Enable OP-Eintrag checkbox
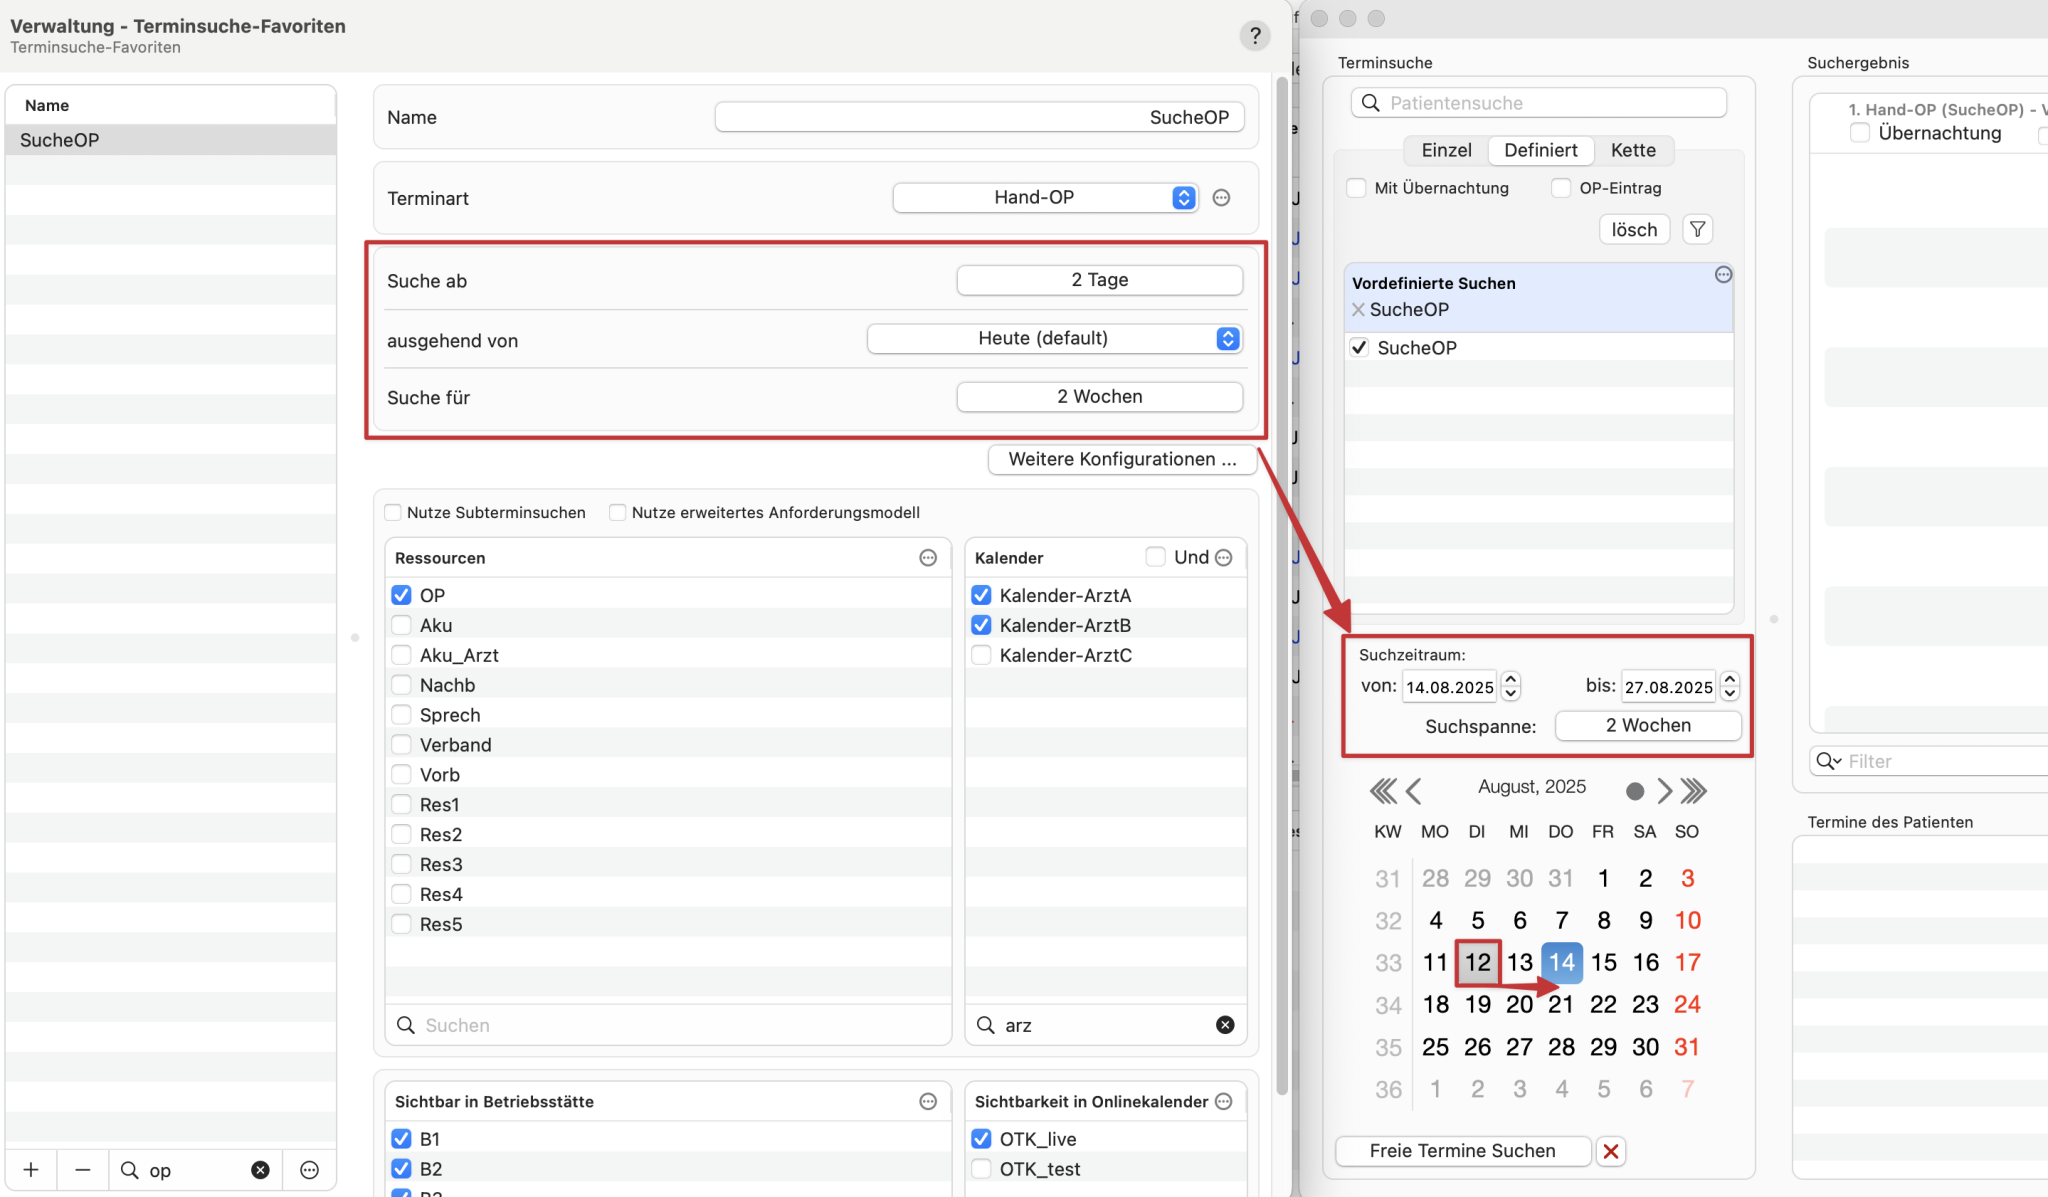Viewport: 2048px width, 1197px height. [1561, 188]
